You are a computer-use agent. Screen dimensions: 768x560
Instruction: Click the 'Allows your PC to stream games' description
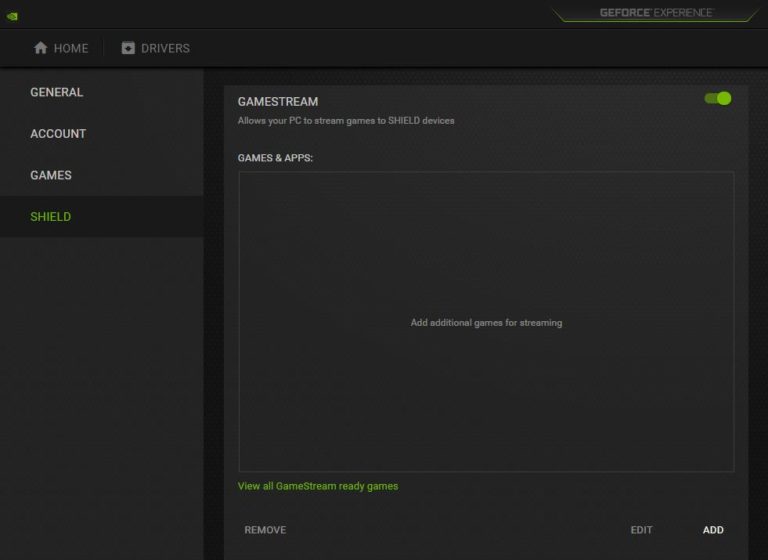(x=346, y=121)
